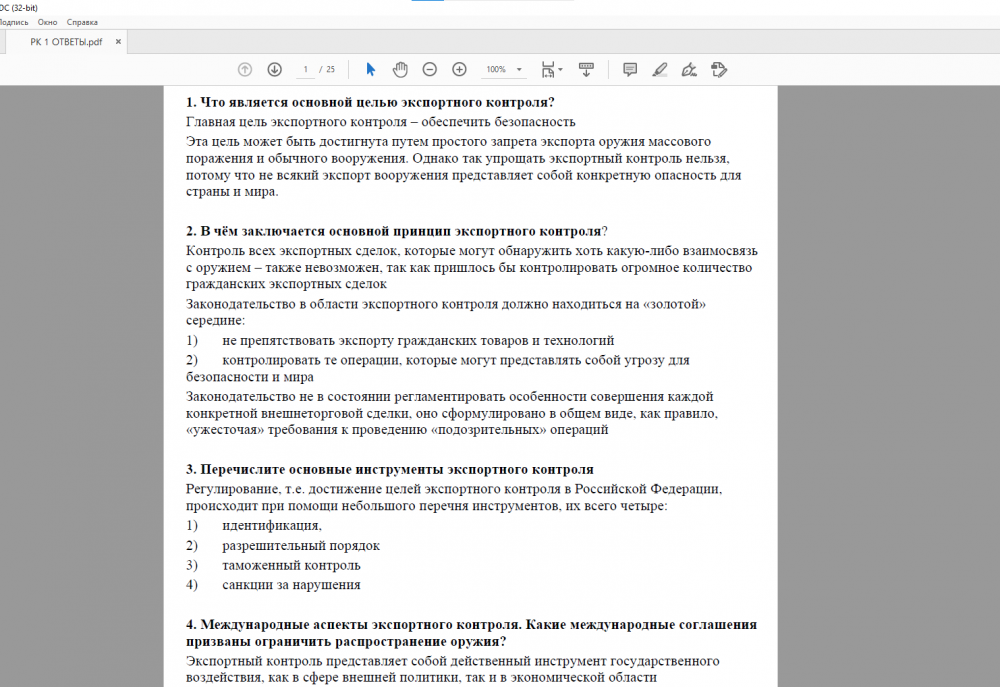Image resolution: width=1000 pixels, height=687 pixels.
Task: Click the heading of question 3 in document
Action: (390, 469)
